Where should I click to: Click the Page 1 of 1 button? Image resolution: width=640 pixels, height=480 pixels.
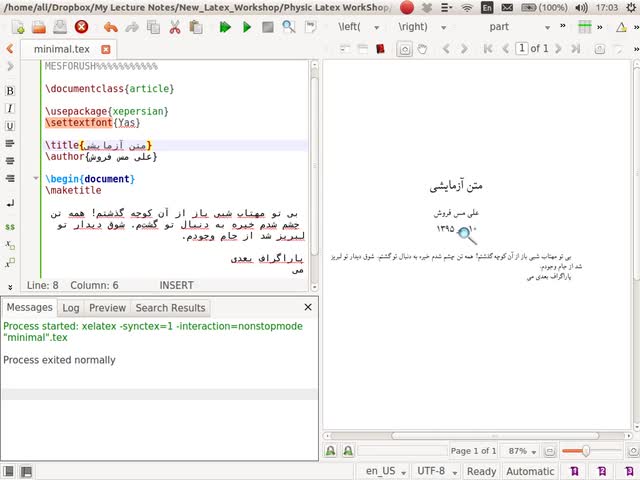(473, 451)
